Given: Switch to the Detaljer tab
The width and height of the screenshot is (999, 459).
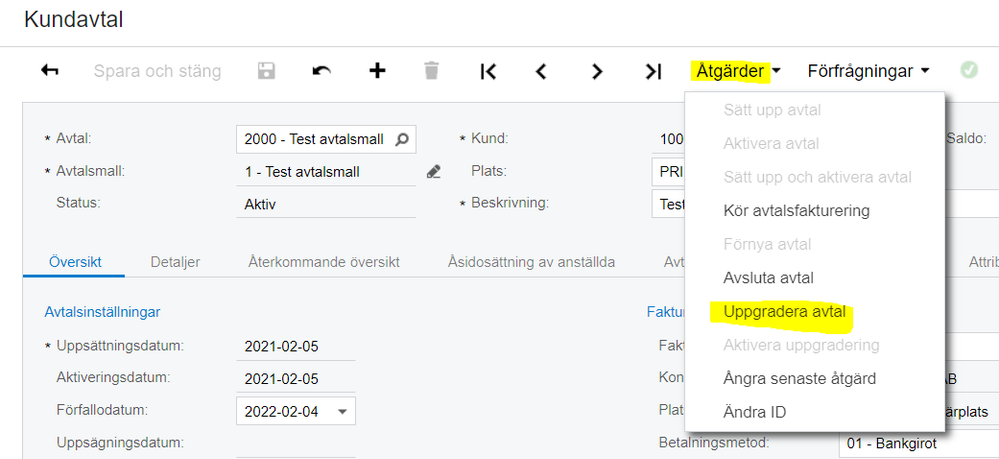Looking at the screenshot, I should (175, 262).
